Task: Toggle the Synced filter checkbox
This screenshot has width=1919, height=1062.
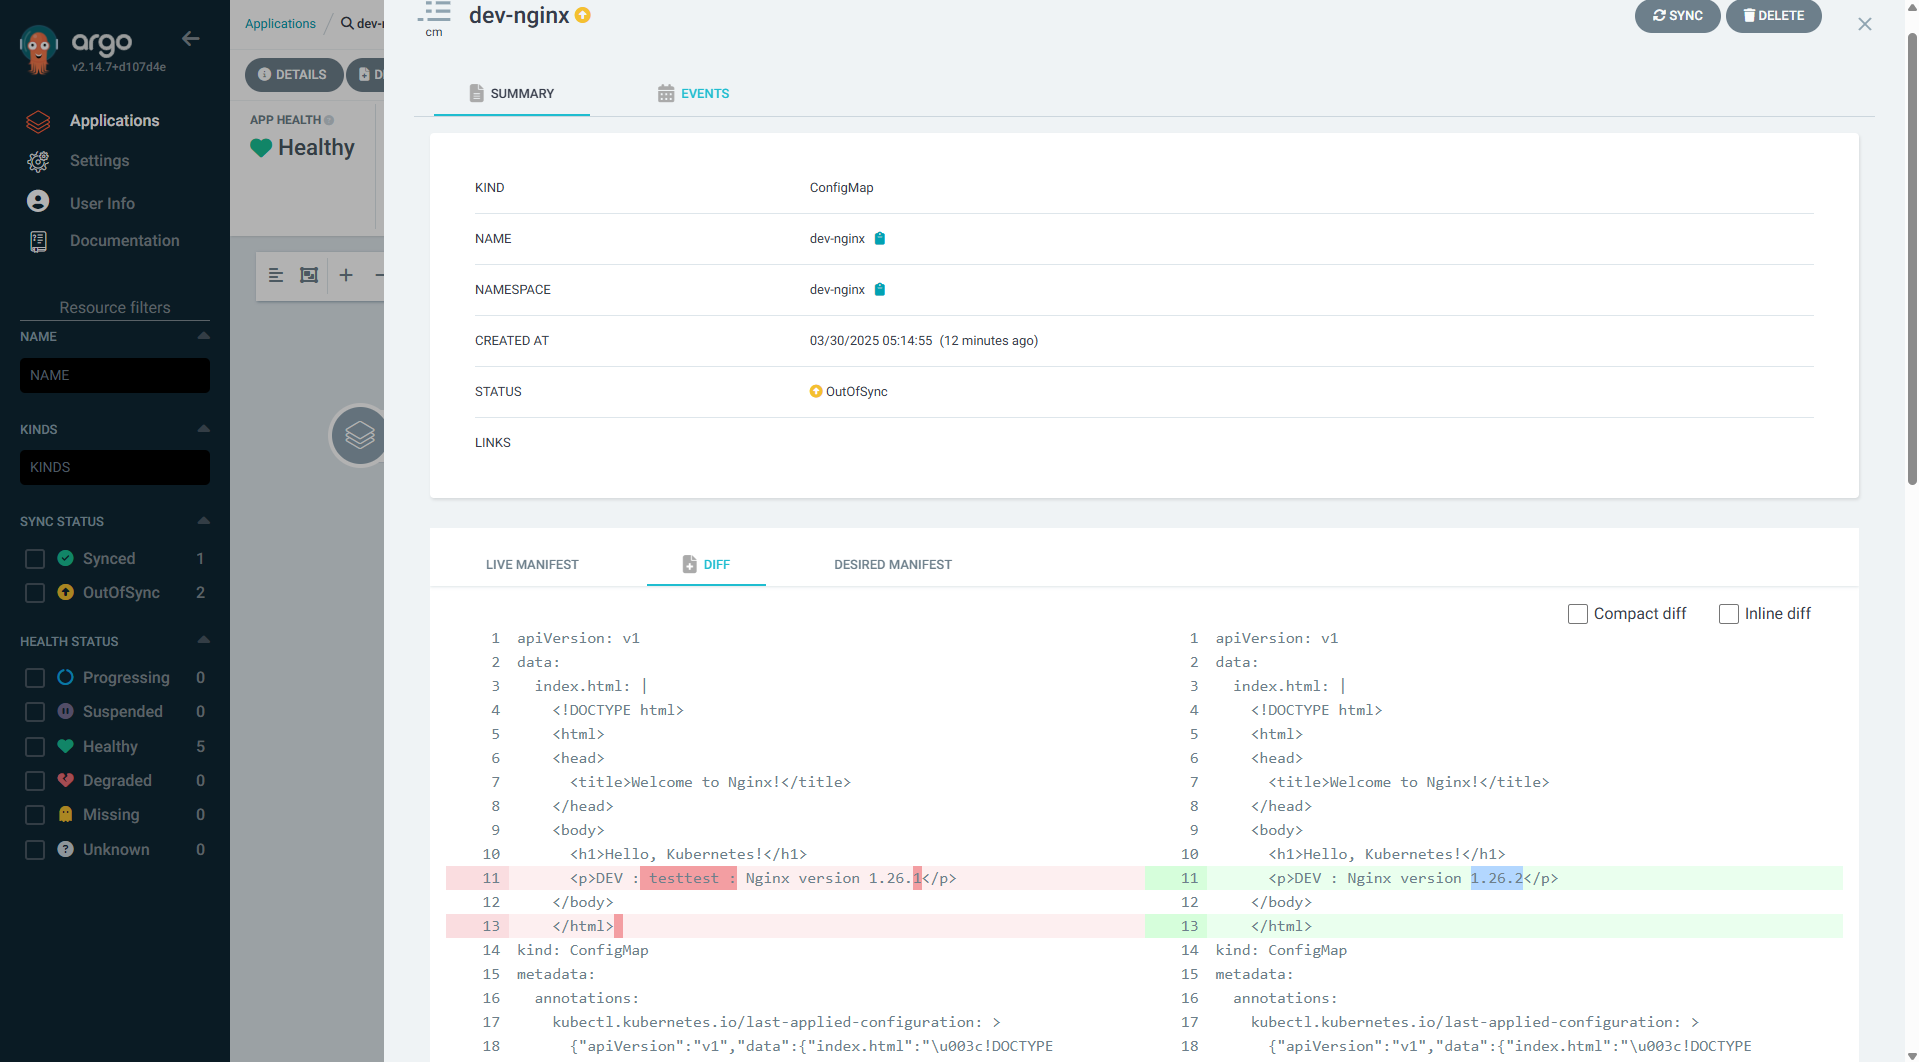Action: (x=35, y=559)
